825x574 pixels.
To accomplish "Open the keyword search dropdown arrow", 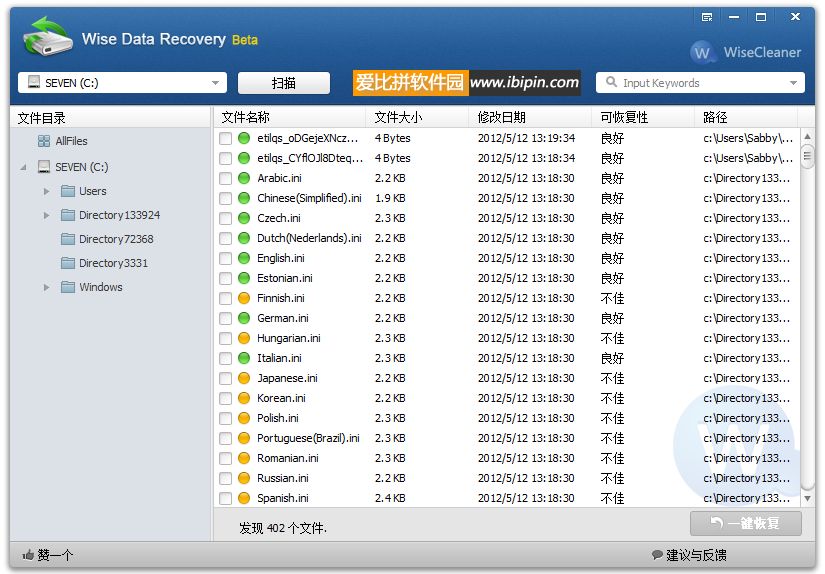I will pyautogui.click(x=793, y=83).
